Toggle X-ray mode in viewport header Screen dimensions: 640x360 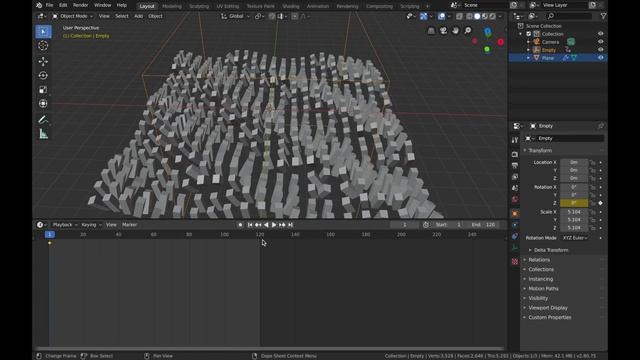459,16
